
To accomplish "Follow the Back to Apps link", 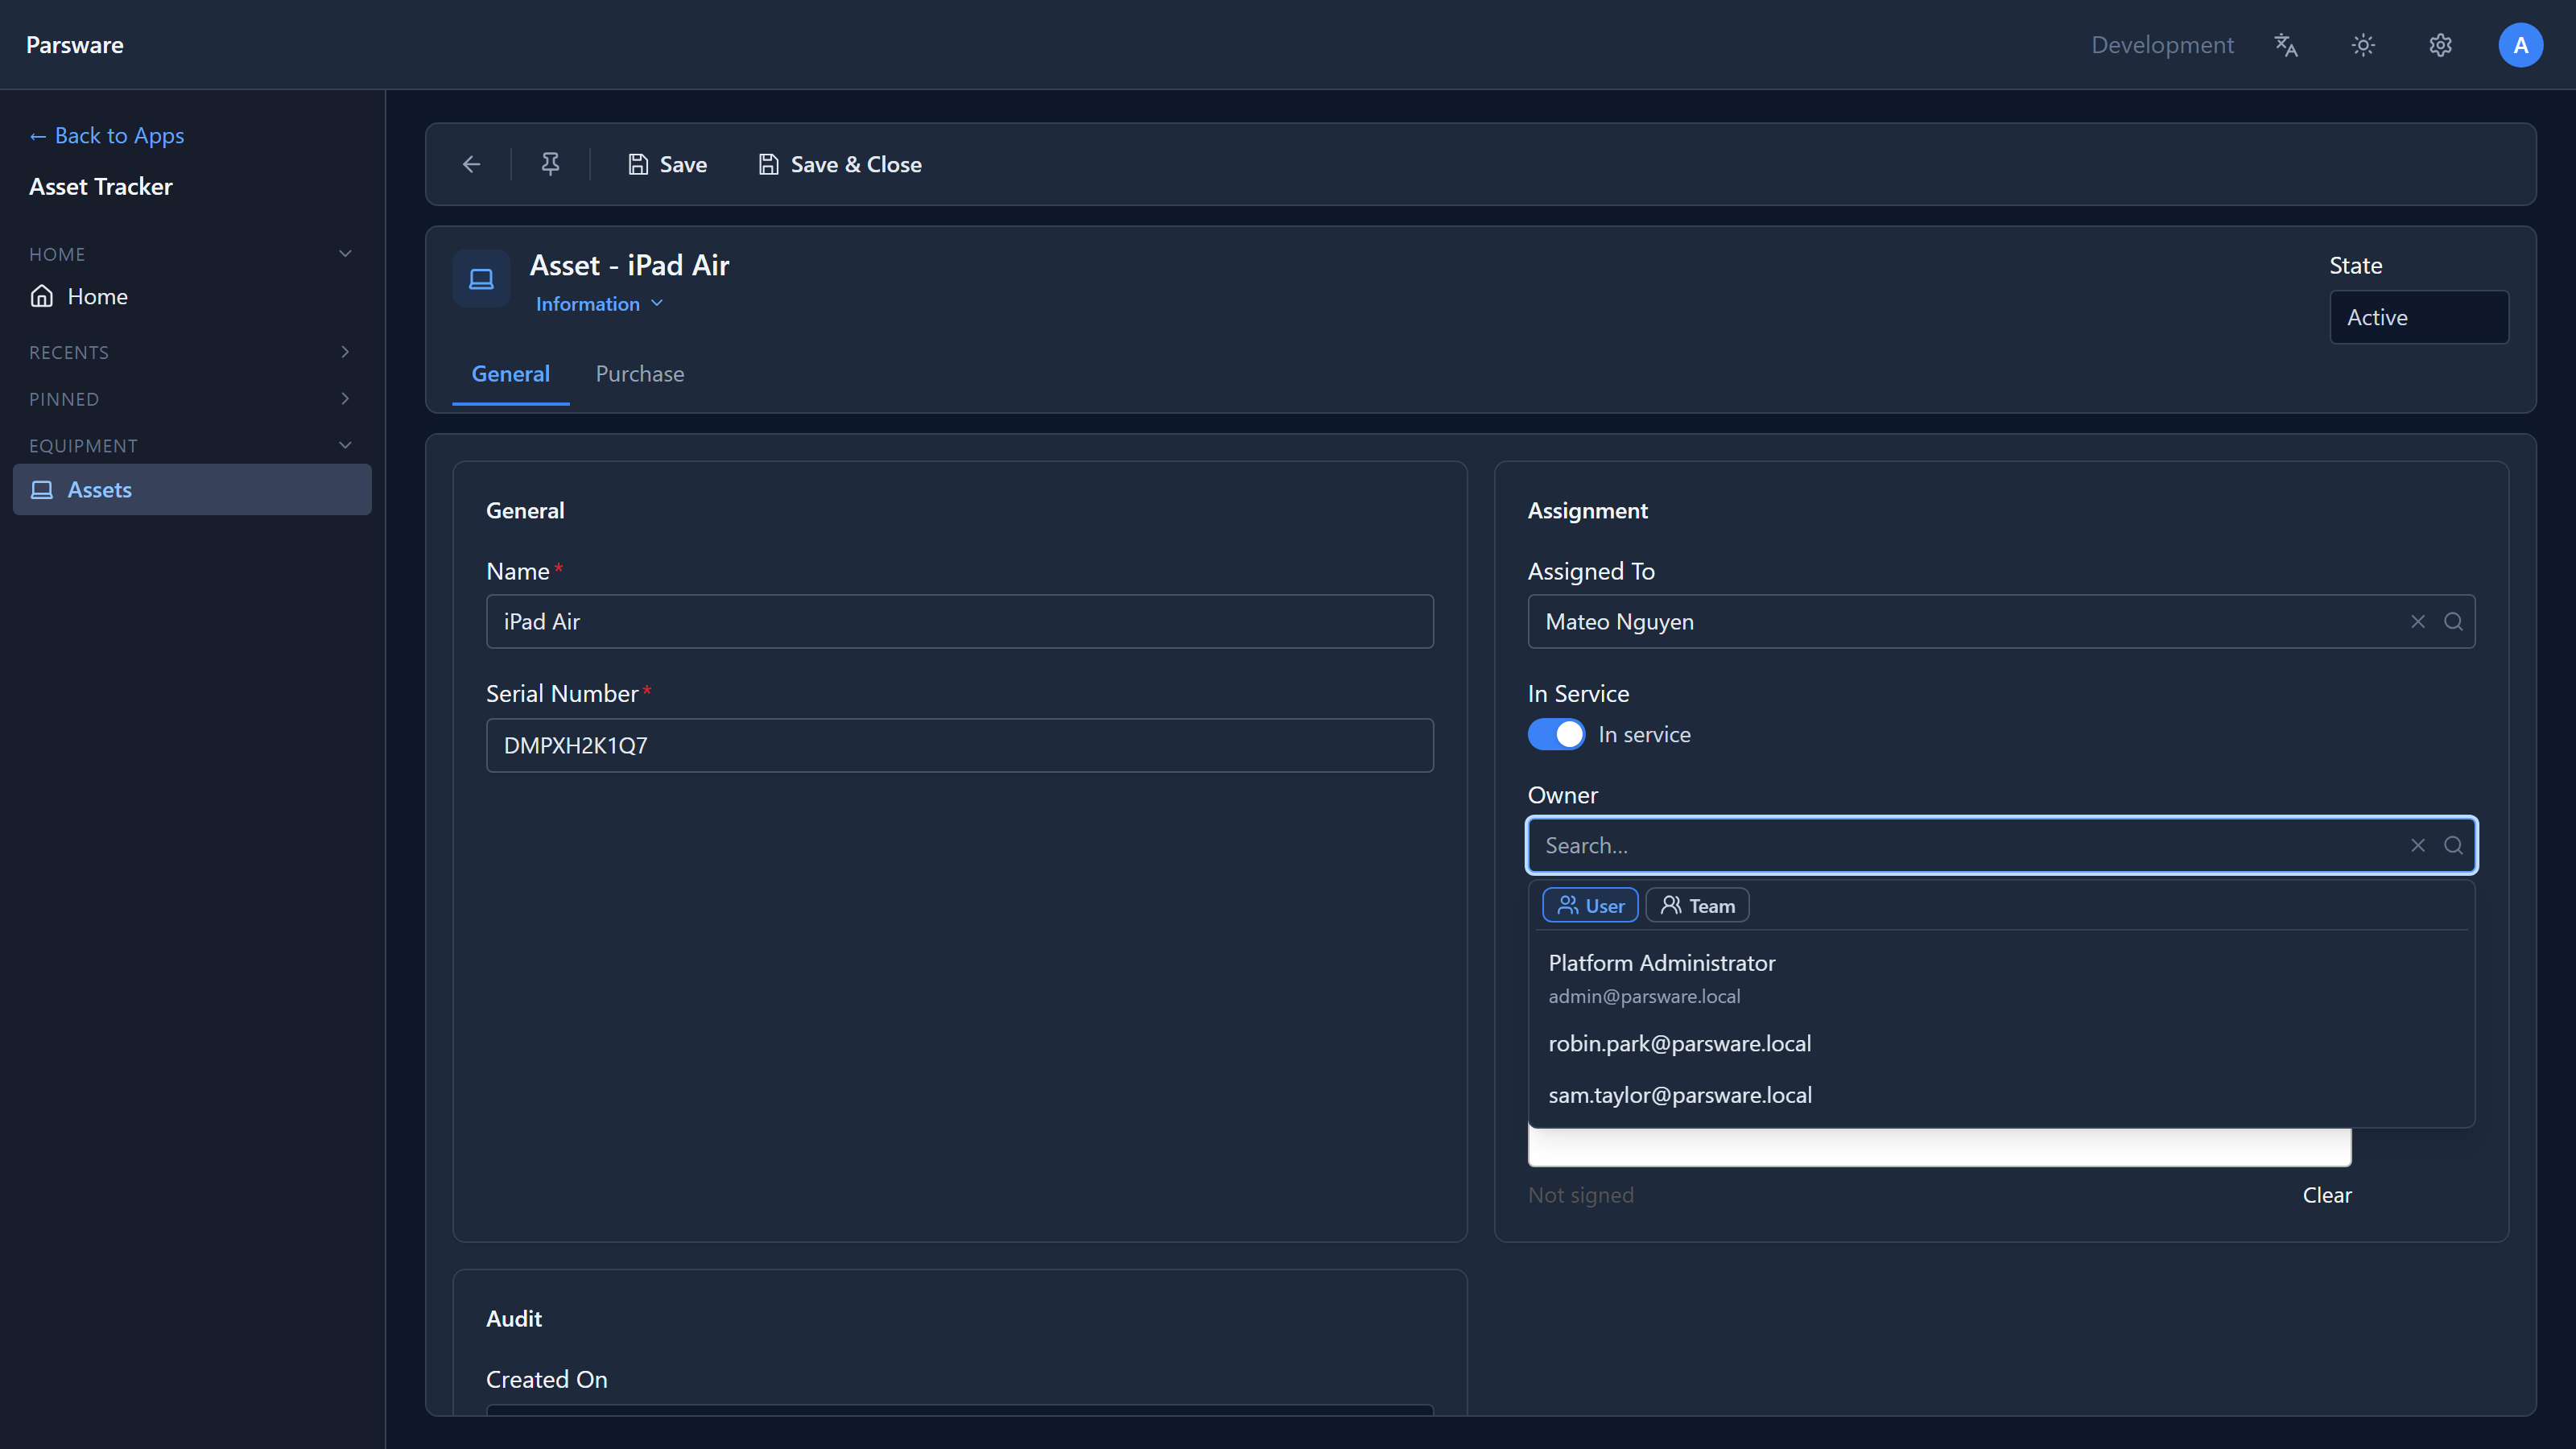I will tap(107, 135).
